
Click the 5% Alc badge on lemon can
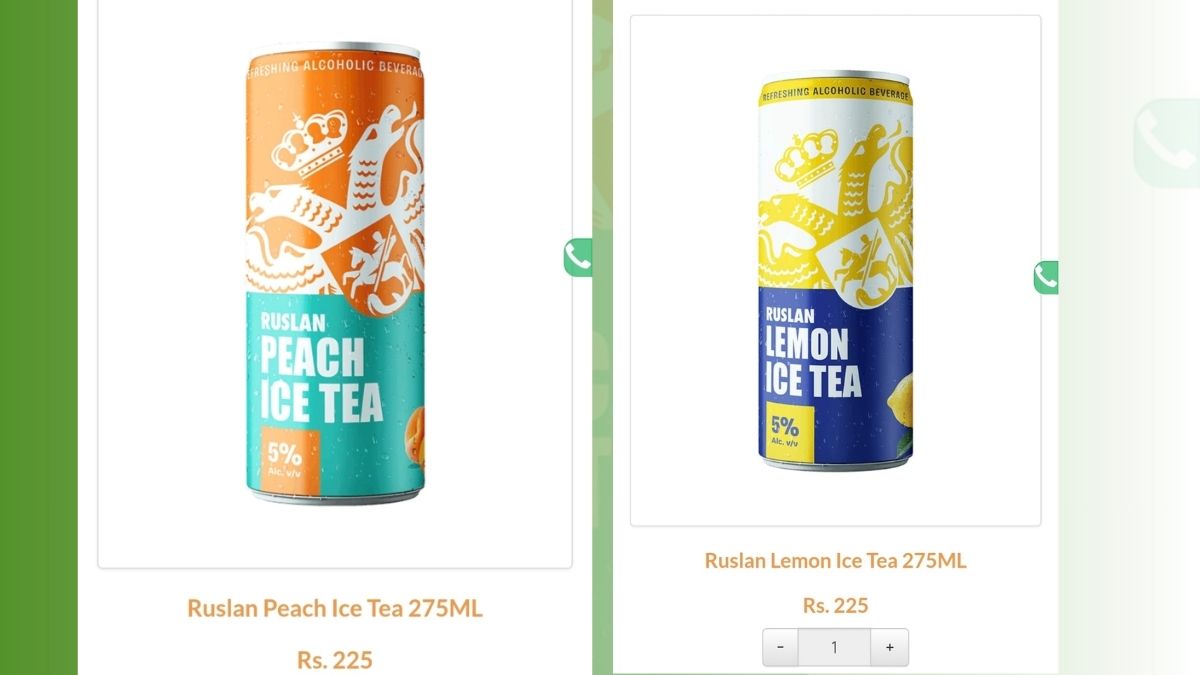click(784, 430)
